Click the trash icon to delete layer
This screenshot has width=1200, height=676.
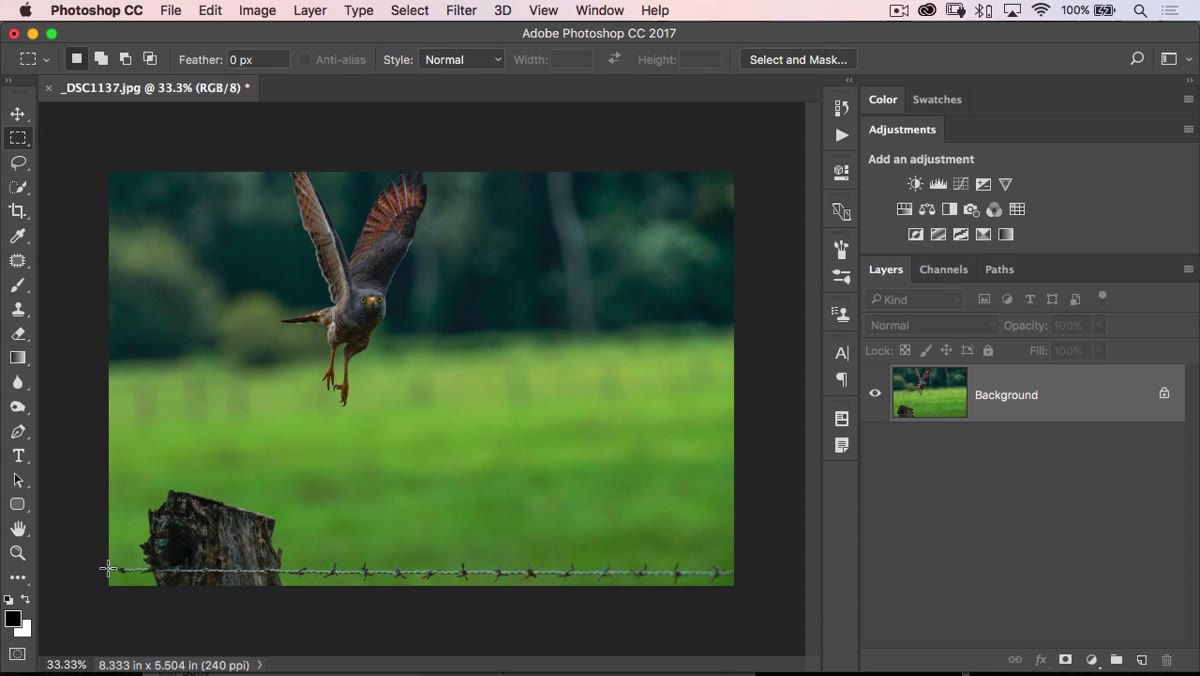1166,660
